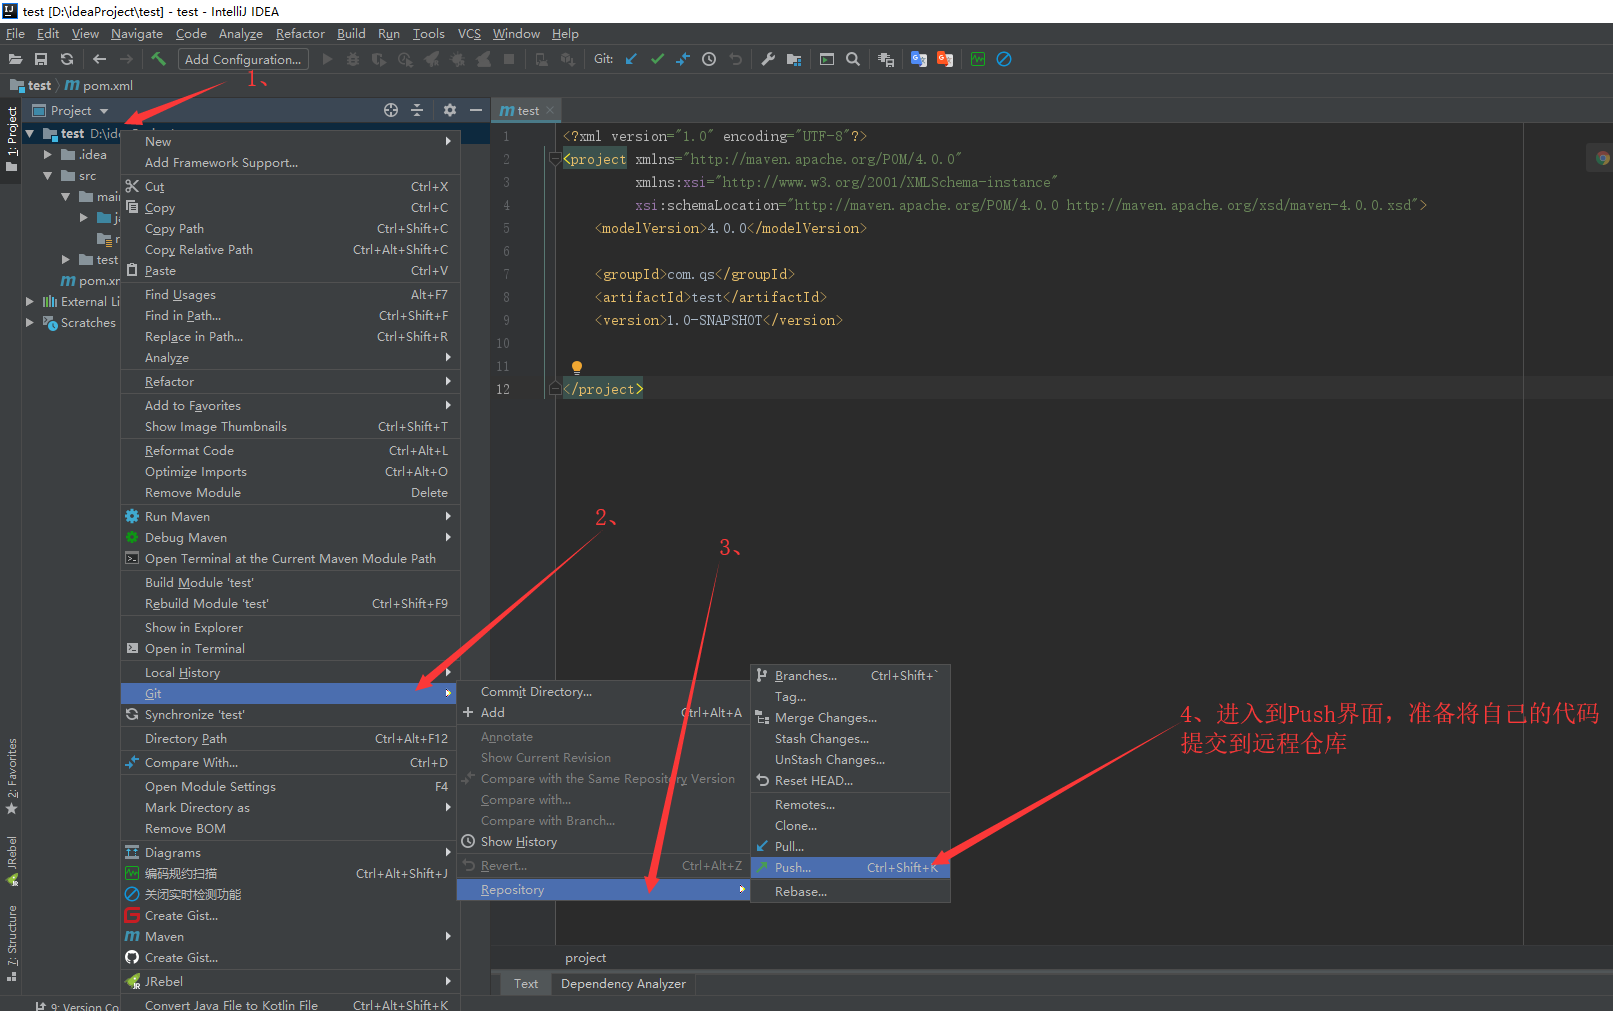This screenshot has height=1011, width=1613.
Task: Collapse the src folder node
Action: tap(47, 176)
